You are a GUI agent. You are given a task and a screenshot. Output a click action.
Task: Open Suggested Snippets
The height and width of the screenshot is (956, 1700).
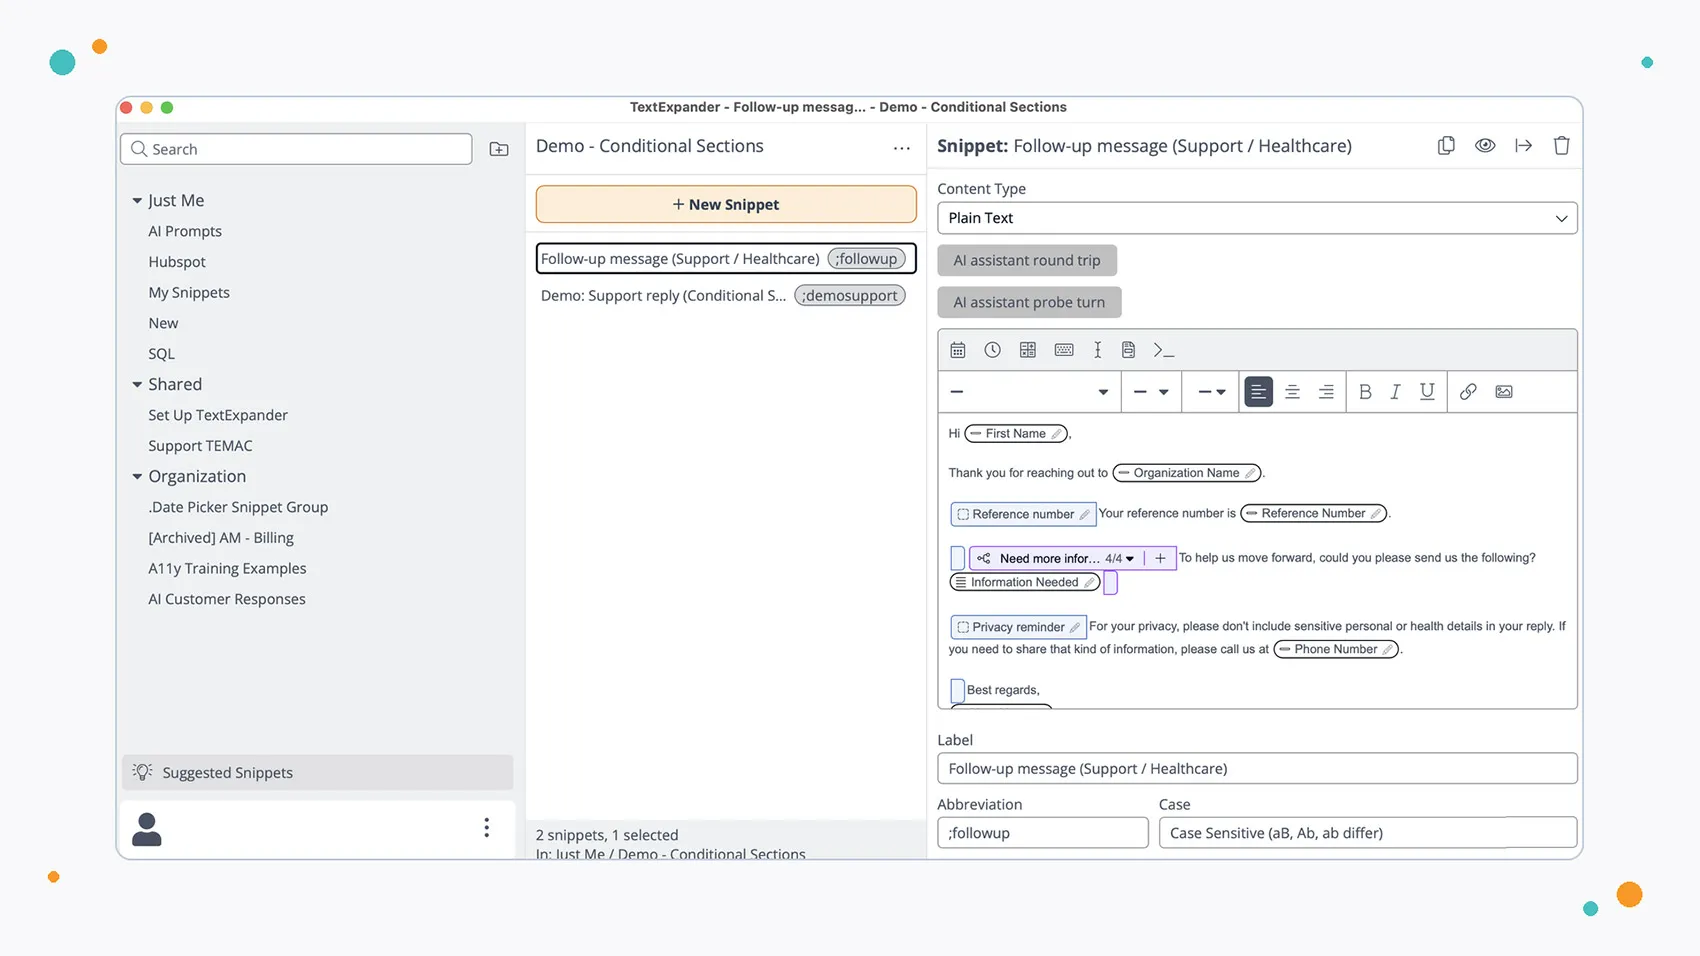point(317,773)
